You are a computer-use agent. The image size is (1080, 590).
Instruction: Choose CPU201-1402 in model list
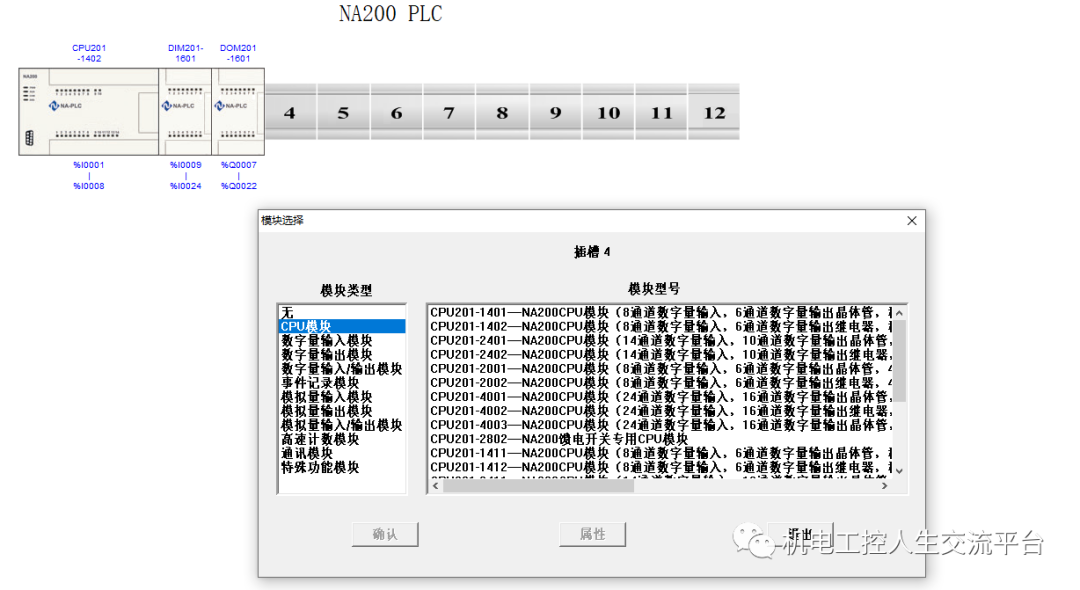[661, 326]
